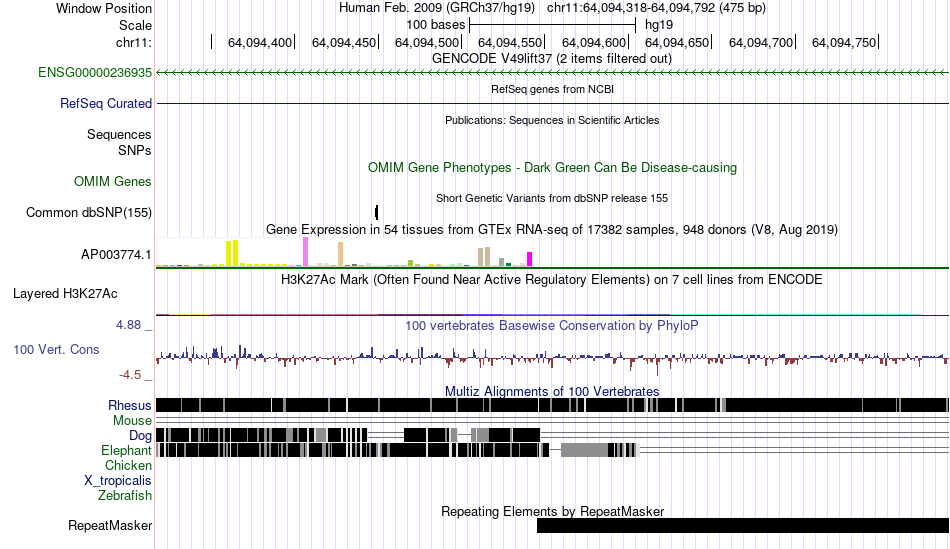This screenshot has height=549, width=950.
Task: Click the 64,094,550 ruler coordinate
Action: [510, 42]
